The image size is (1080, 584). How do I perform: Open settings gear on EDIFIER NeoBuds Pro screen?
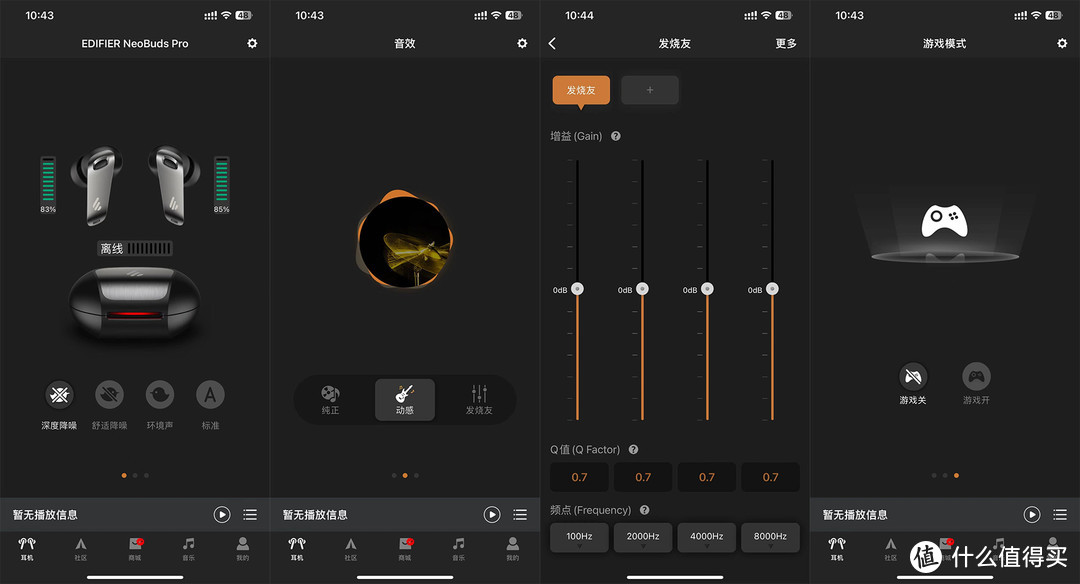click(x=252, y=43)
